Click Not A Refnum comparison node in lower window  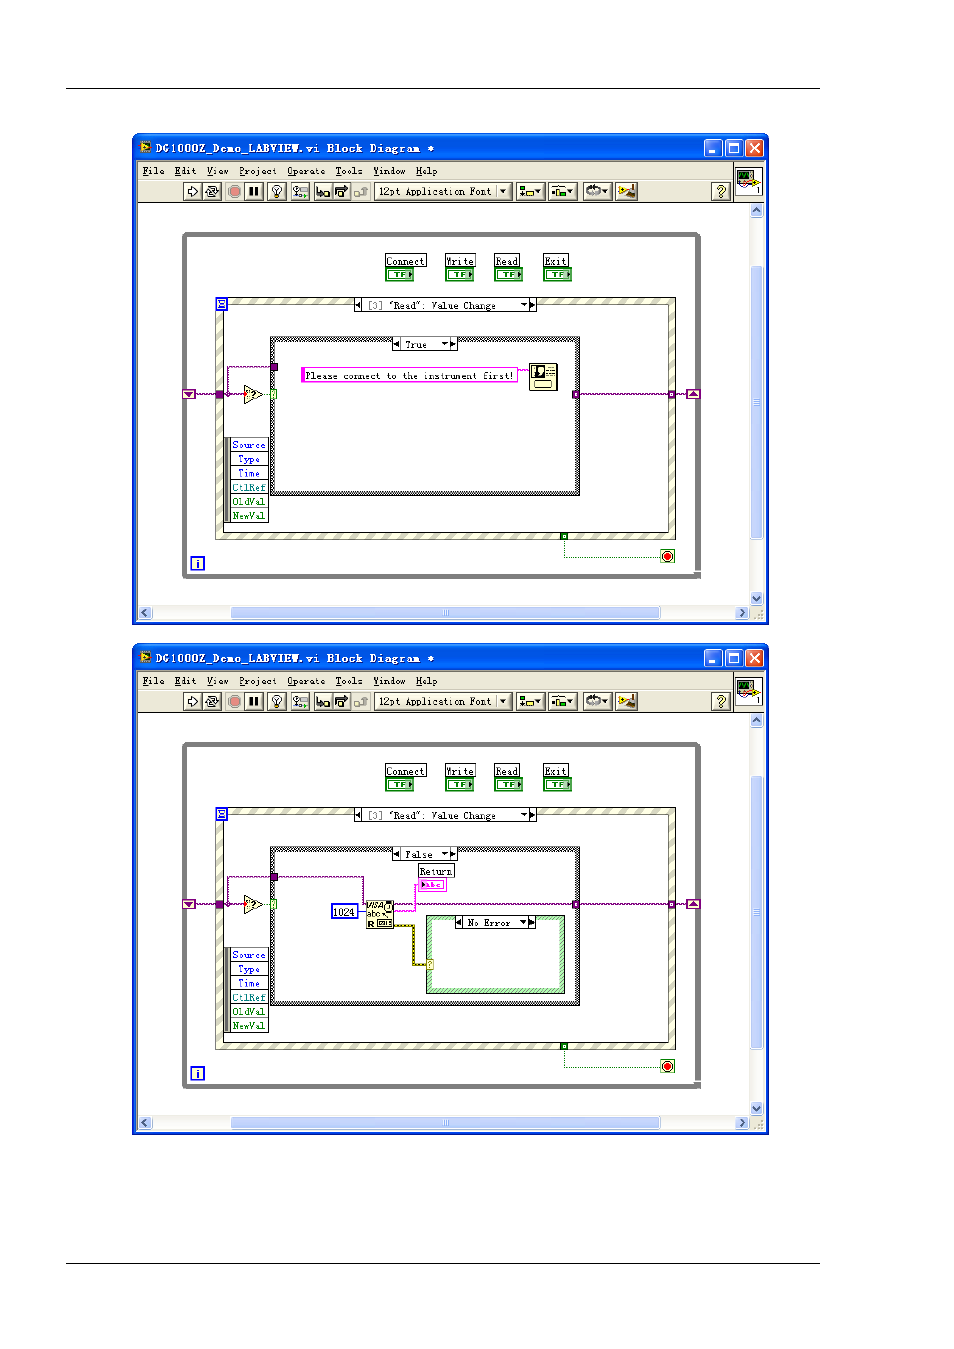pyautogui.click(x=254, y=904)
